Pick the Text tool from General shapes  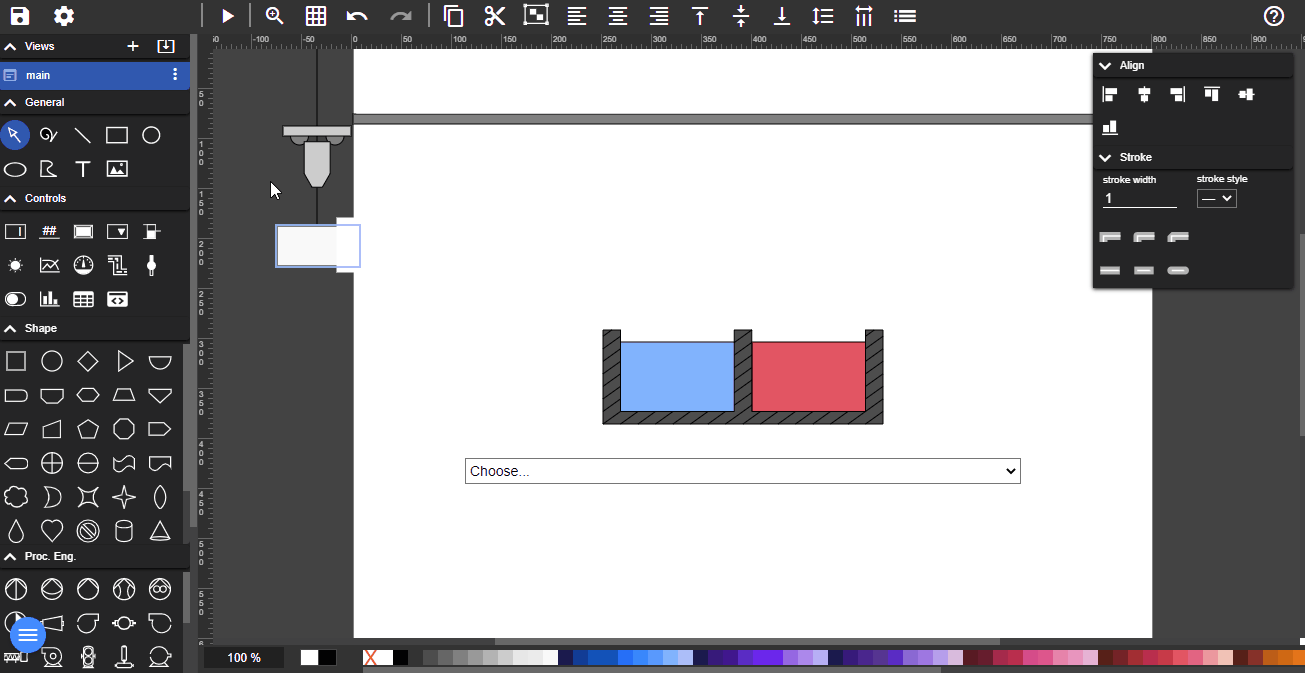click(83, 169)
